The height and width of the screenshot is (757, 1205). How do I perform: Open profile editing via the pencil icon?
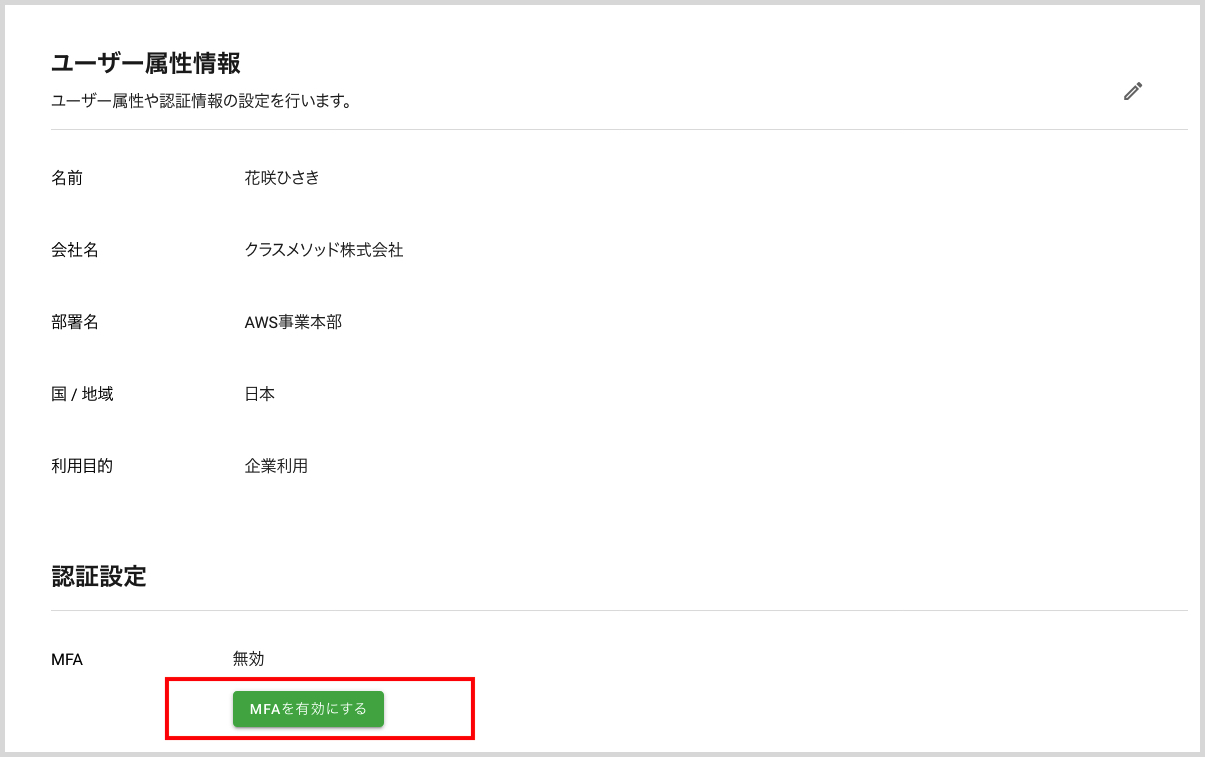(x=1132, y=91)
